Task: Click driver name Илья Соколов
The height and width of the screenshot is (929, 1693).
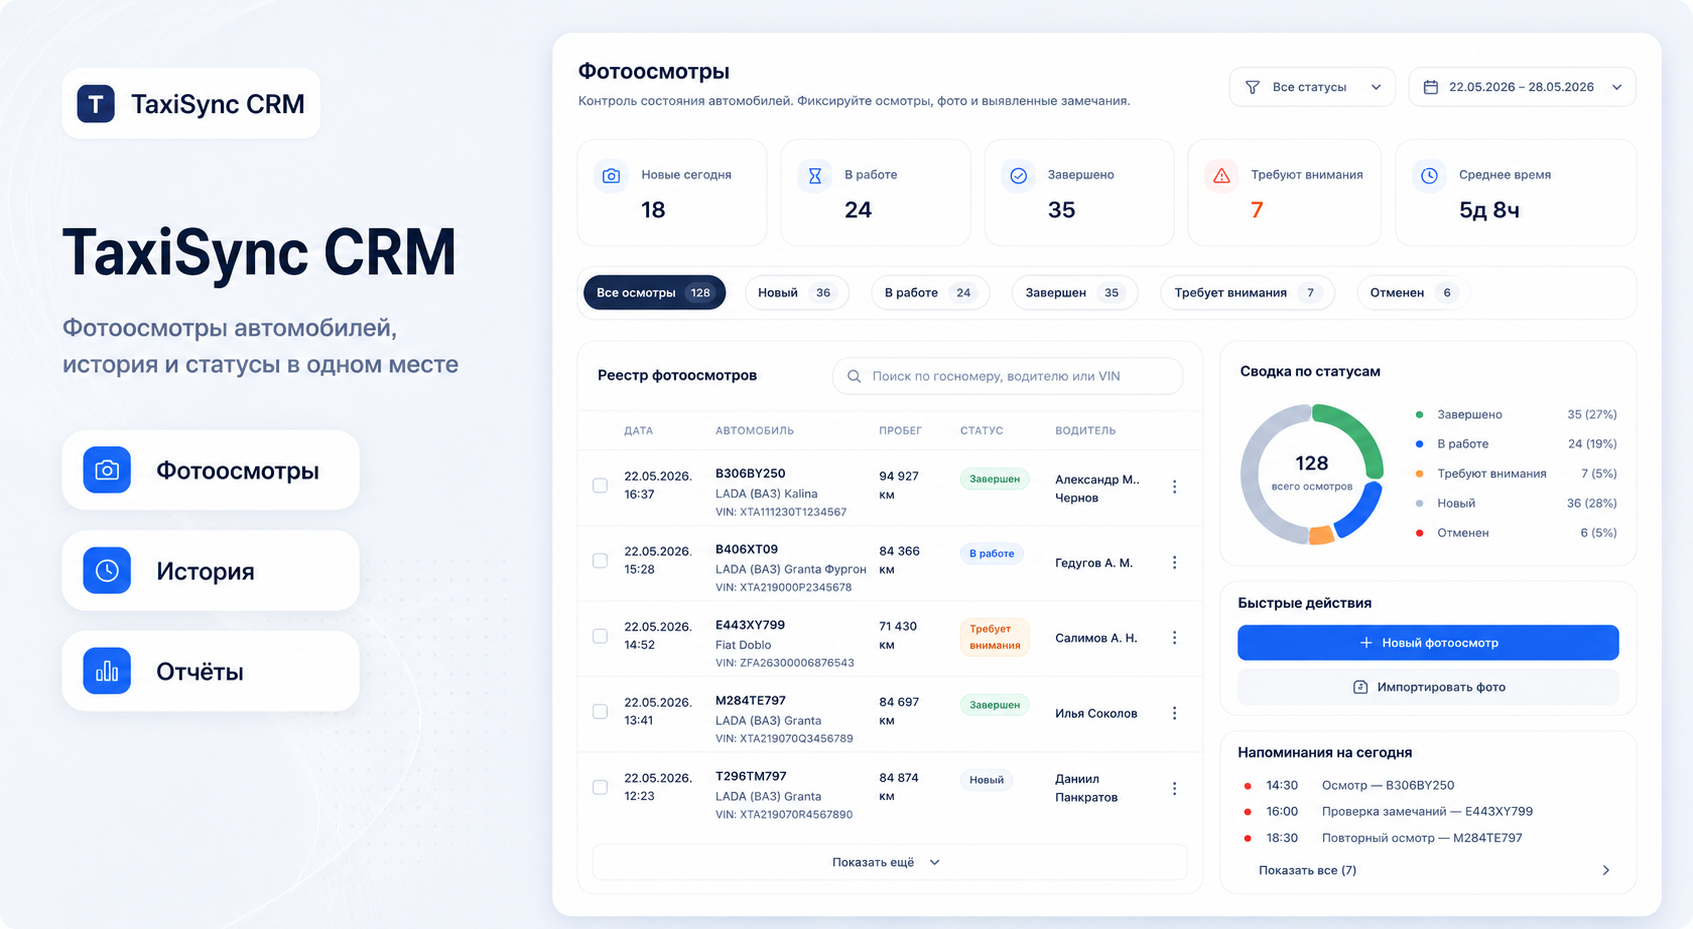Action: coord(1096,713)
